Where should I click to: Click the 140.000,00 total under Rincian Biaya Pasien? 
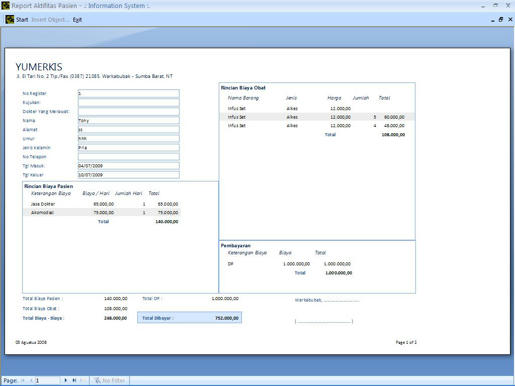167,221
